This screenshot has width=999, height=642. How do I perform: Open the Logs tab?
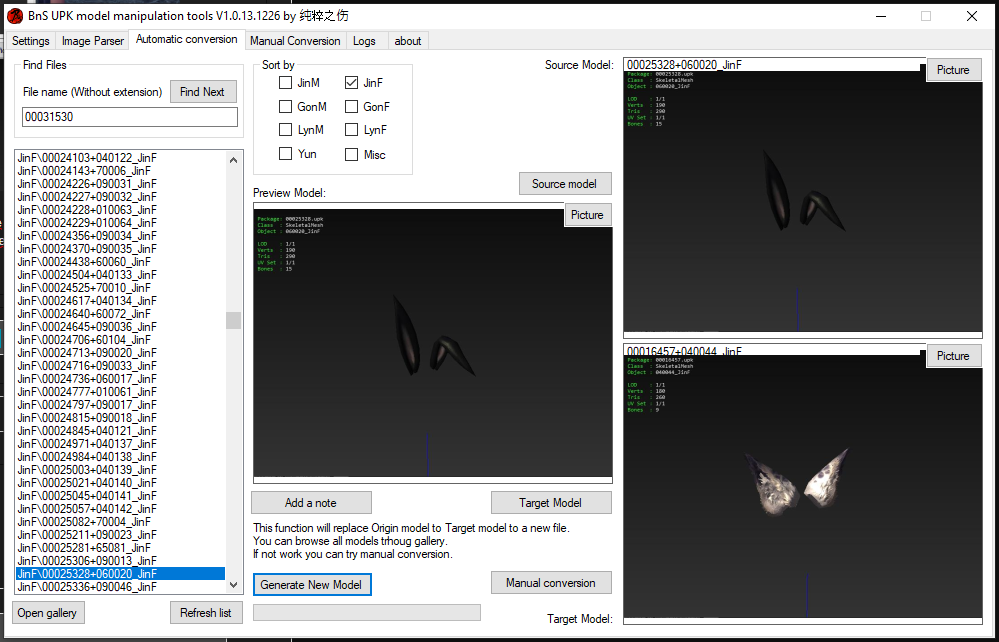[x=364, y=41]
